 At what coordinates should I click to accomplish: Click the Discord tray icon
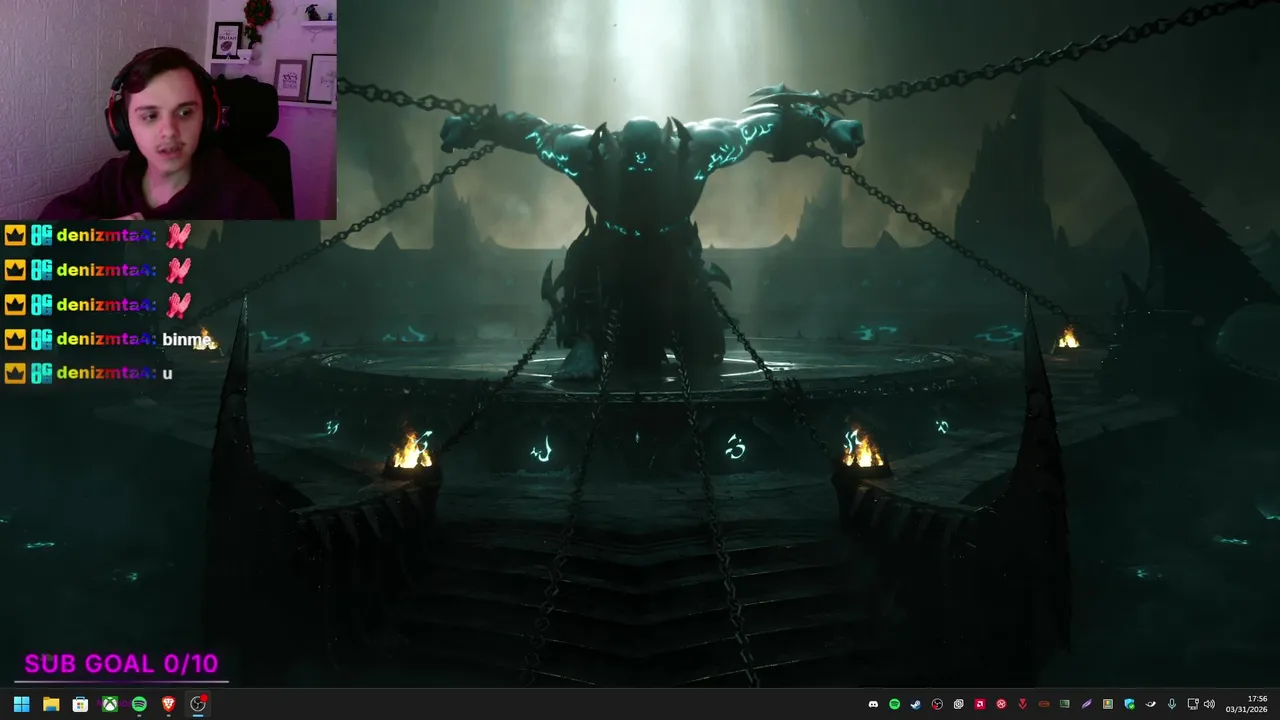pyautogui.click(x=873, y=704)
